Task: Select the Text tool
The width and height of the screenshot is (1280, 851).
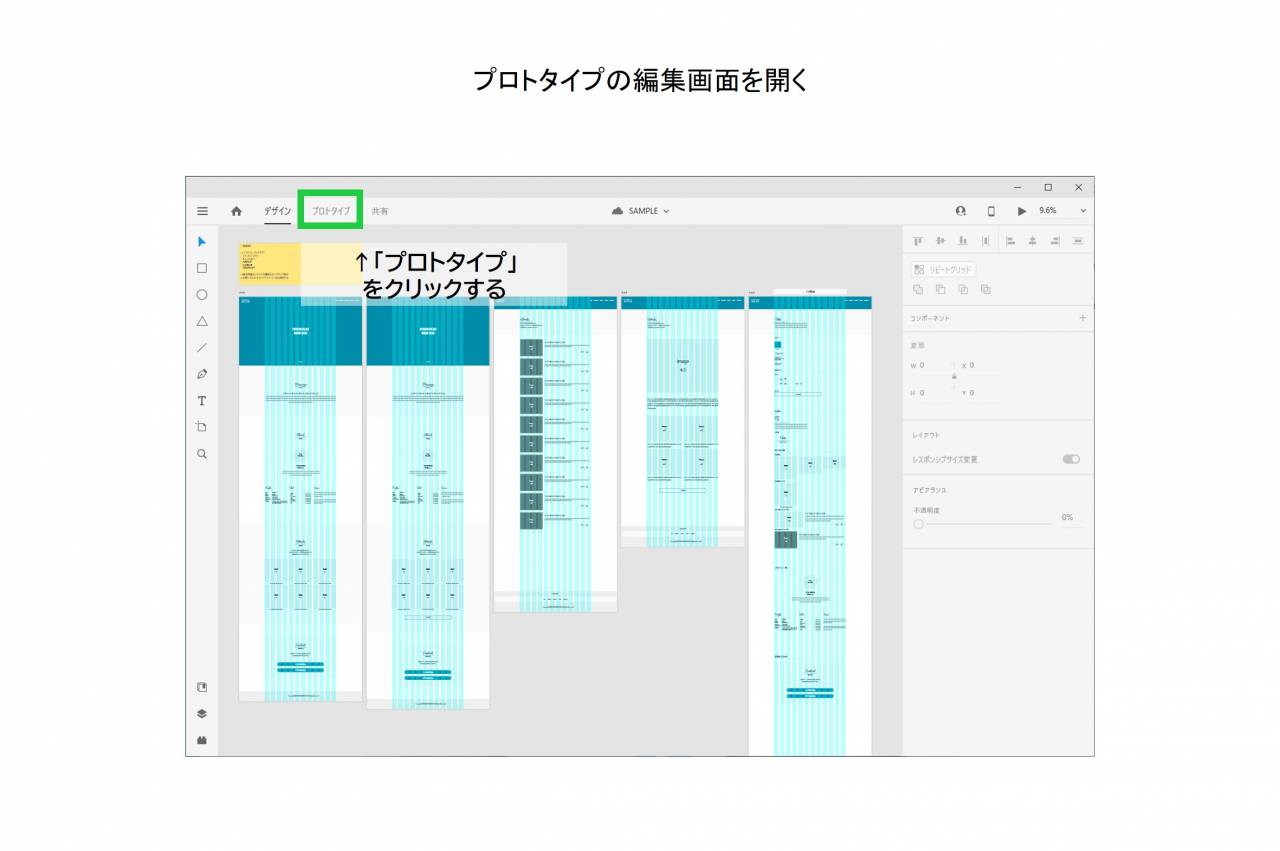Action: (x=202, y=401)
